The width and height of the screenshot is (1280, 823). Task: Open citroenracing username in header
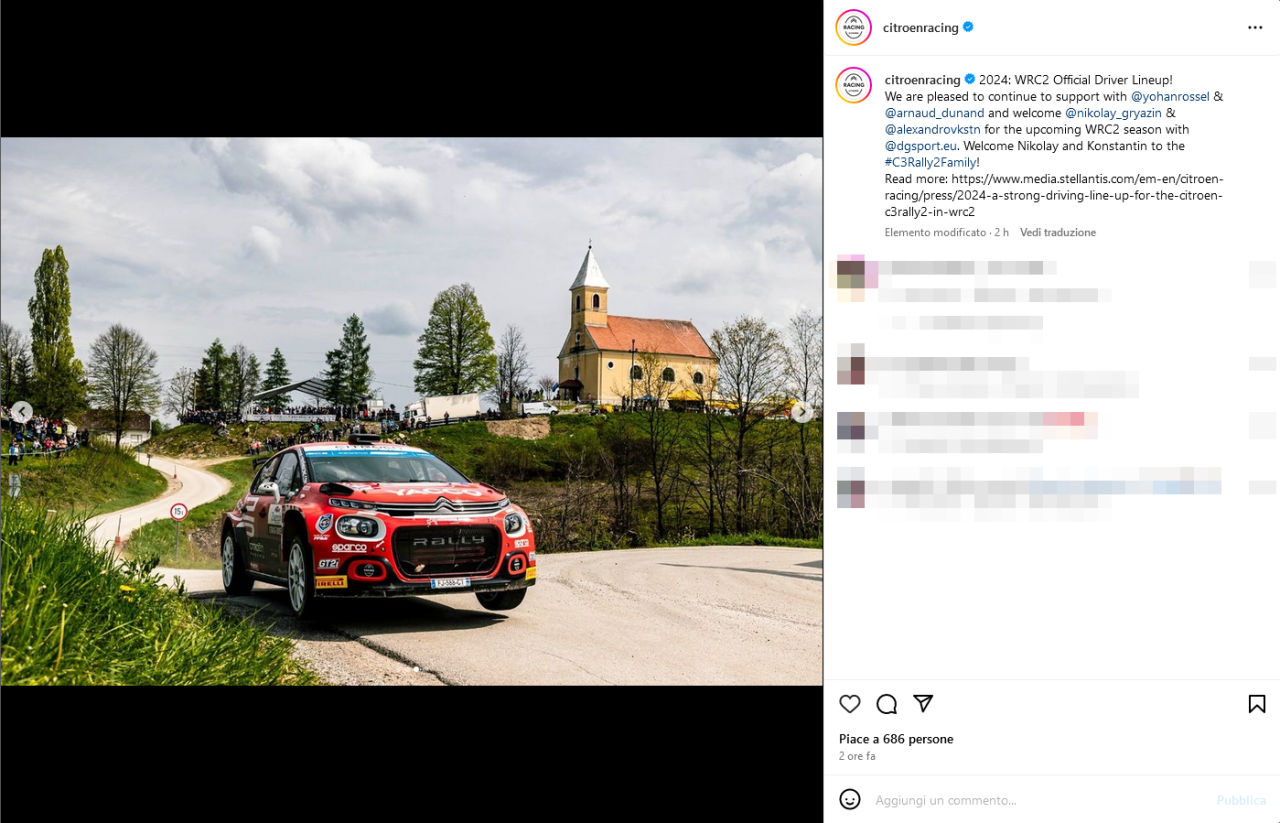click(x=920, y=28)
